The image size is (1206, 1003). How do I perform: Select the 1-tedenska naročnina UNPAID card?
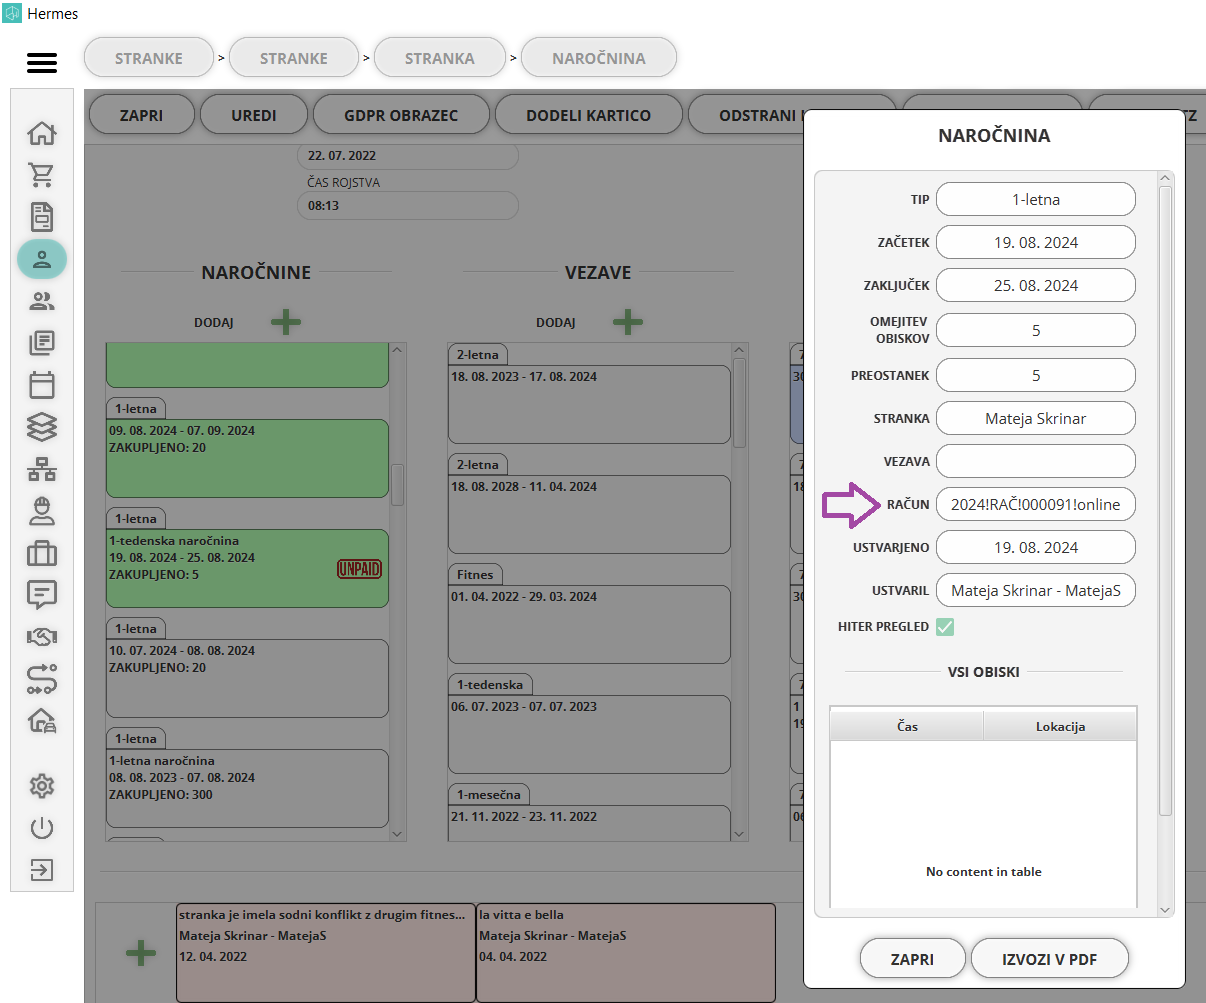point(247,568)
